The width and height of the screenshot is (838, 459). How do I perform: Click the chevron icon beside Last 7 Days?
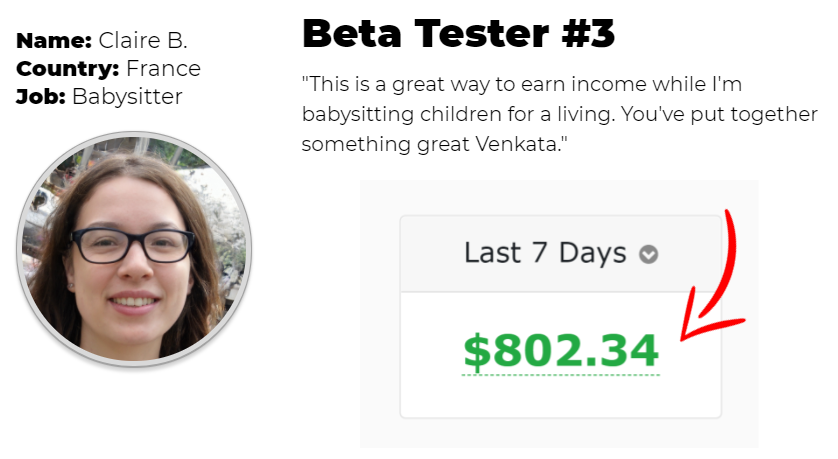coord(648,254)
